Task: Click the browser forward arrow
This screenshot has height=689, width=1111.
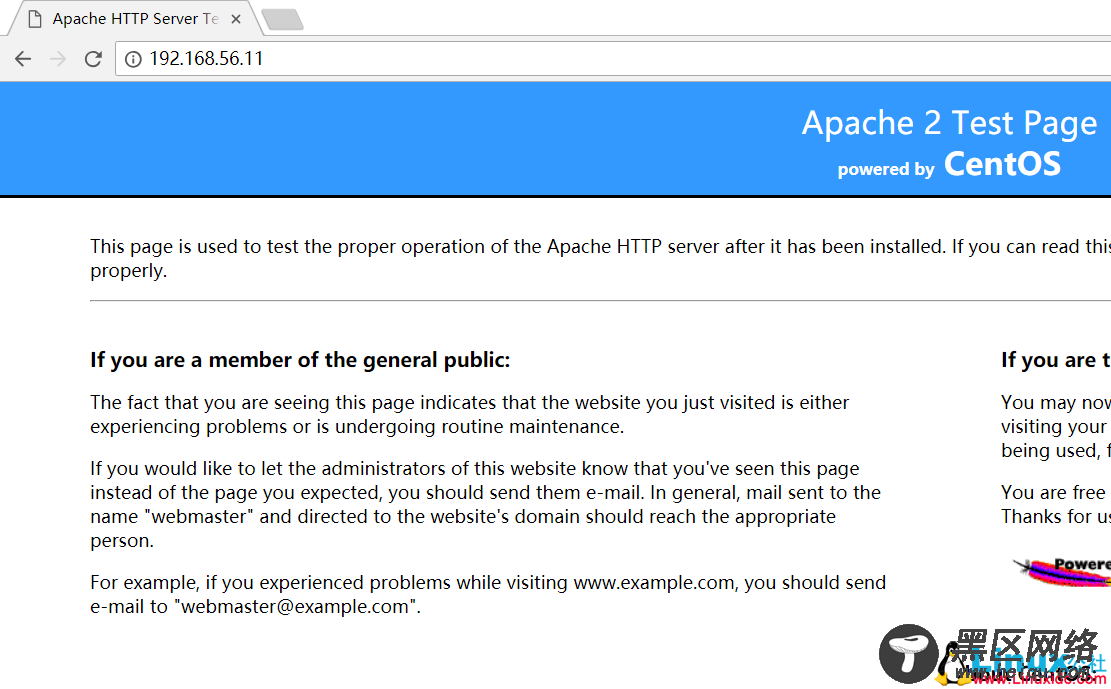Action: click(x=58, y=59)
